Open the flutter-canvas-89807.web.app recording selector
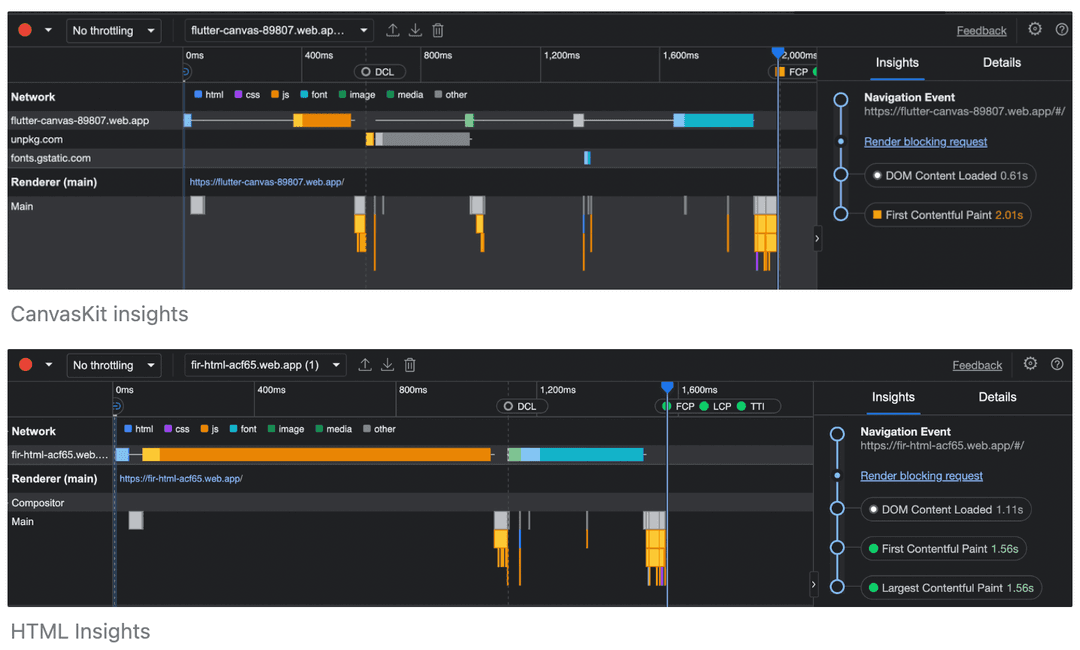The height and width of the screenshot is (650, 1080). (279, 31)
